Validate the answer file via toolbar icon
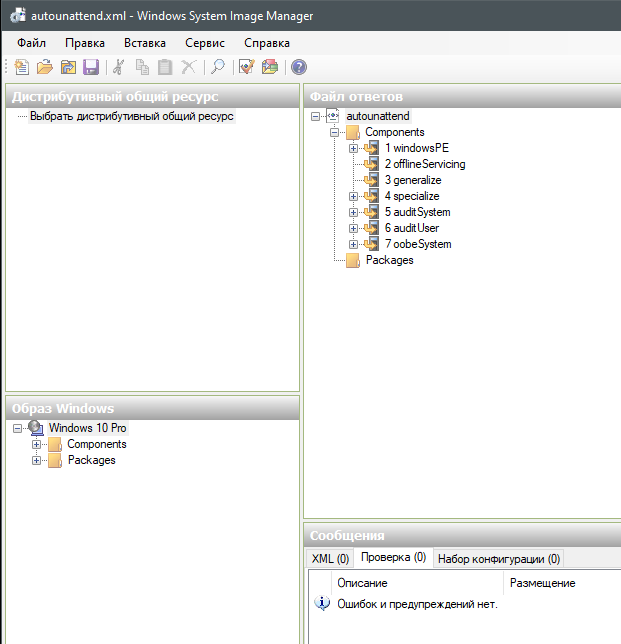This screenshot has height=644, width=621. point(246,67)
